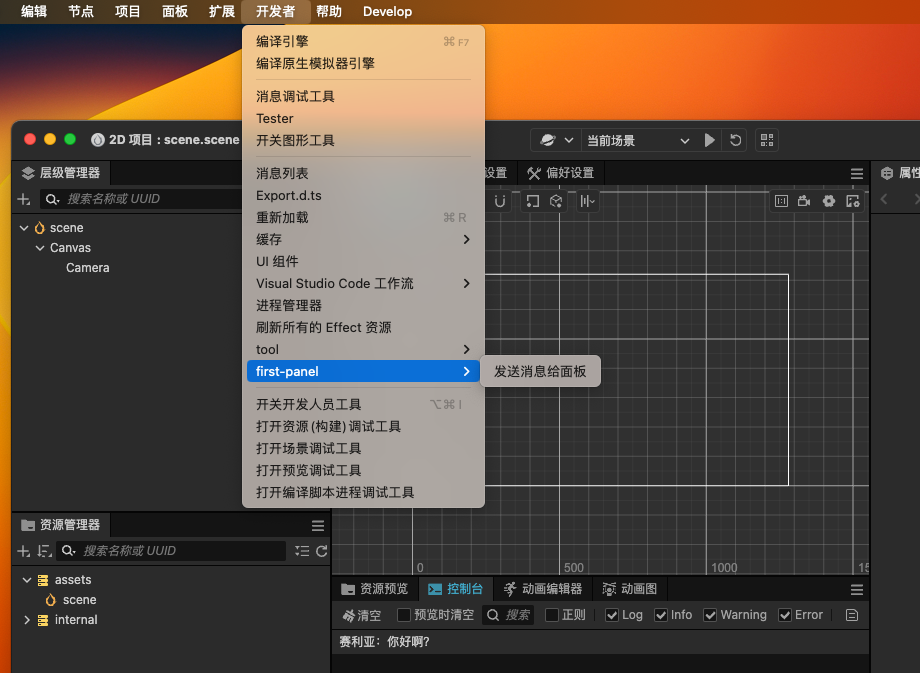Viewport: 920px width, 673px height.
Task: Click the console search magnifier icon
Action: click(493, 615)
